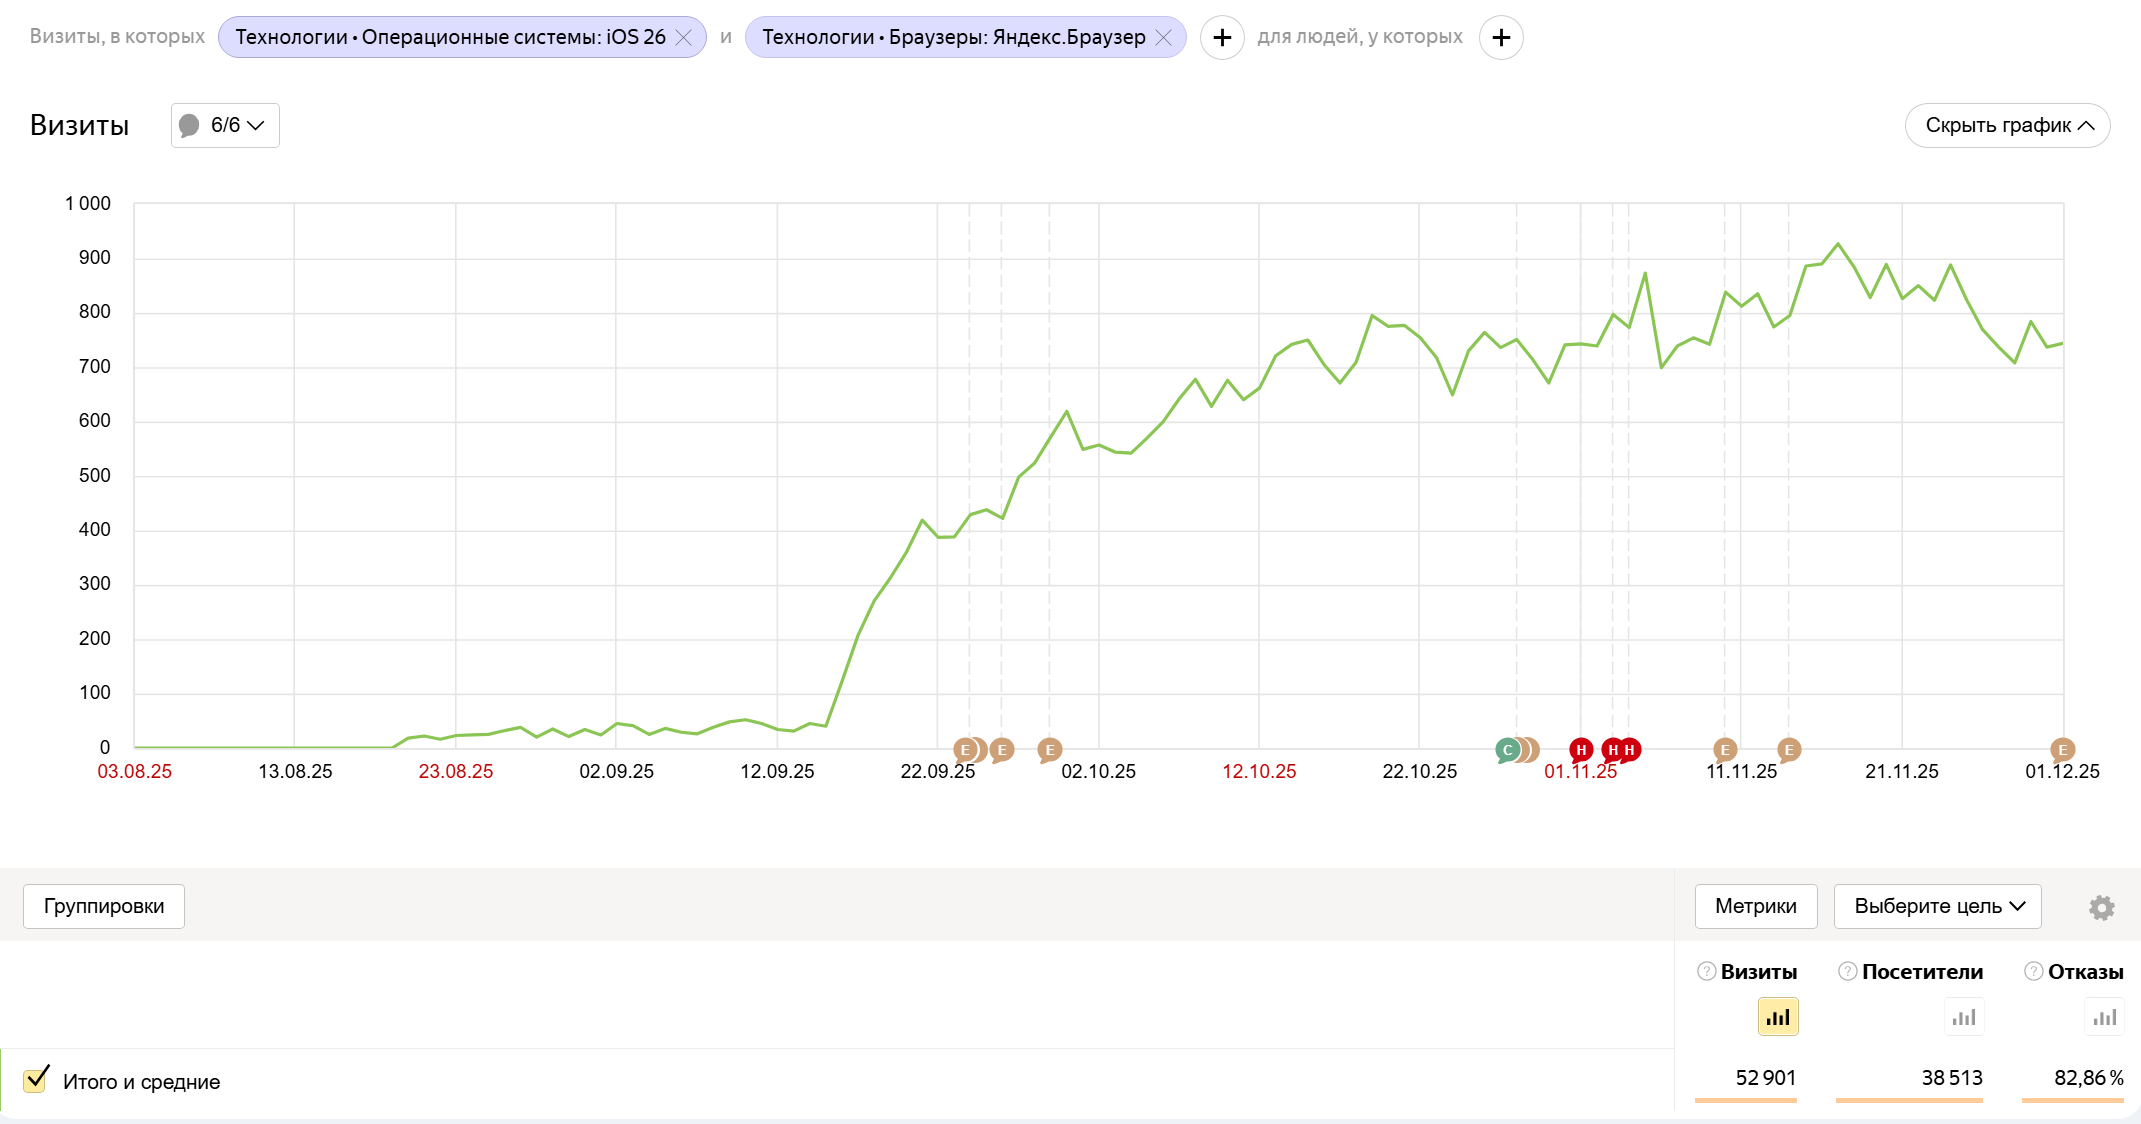Open the 6/6 chart annotations dropdown
2141x1124 pixels.
click(225, 125)
